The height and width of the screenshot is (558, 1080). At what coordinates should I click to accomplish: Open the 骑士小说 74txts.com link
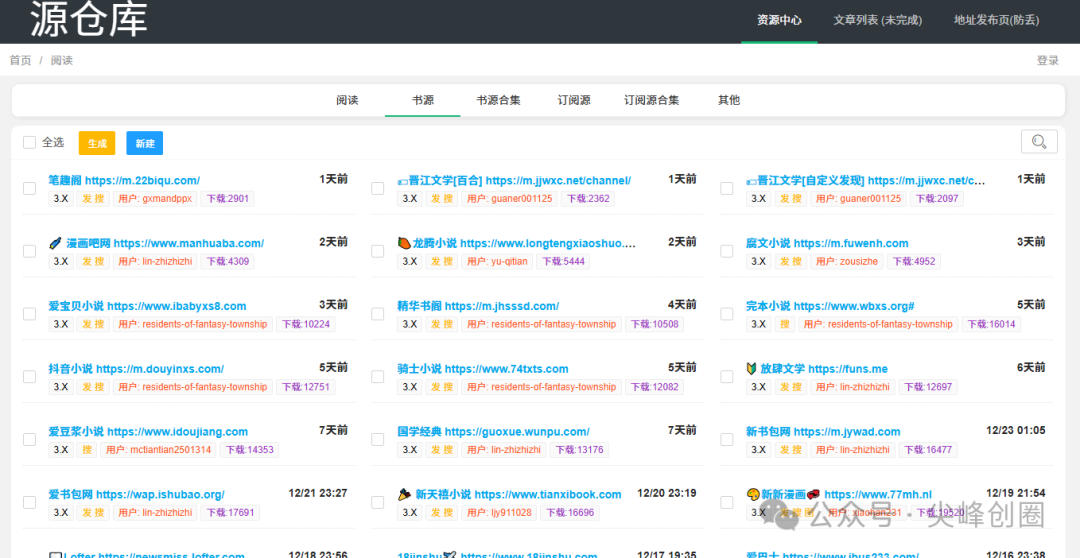[x=483, y=369]
